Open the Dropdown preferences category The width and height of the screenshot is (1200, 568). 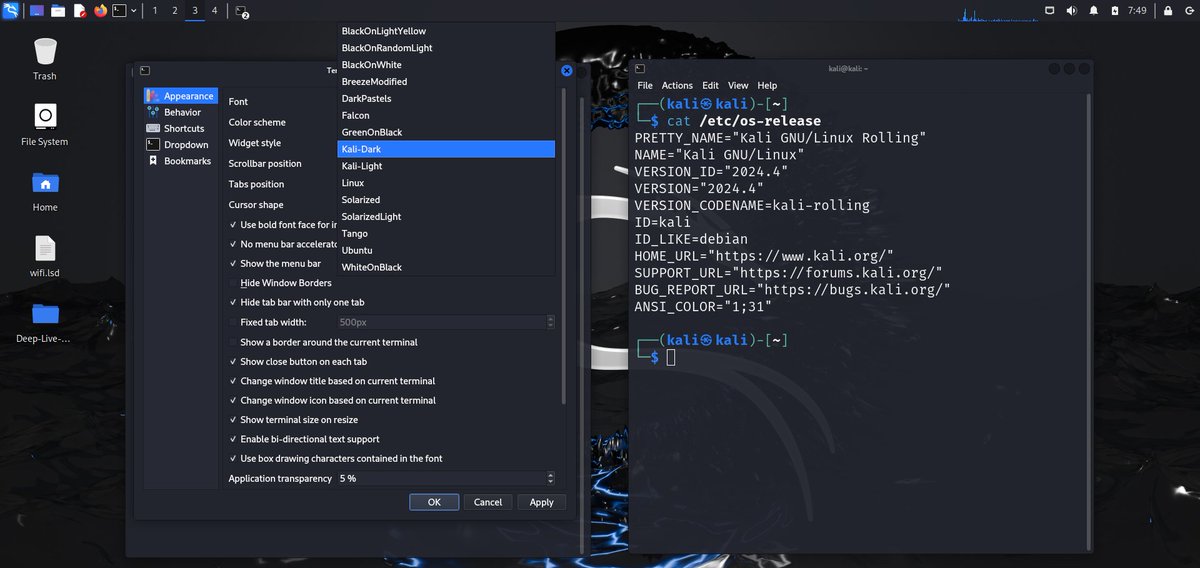tap(180, 145)
